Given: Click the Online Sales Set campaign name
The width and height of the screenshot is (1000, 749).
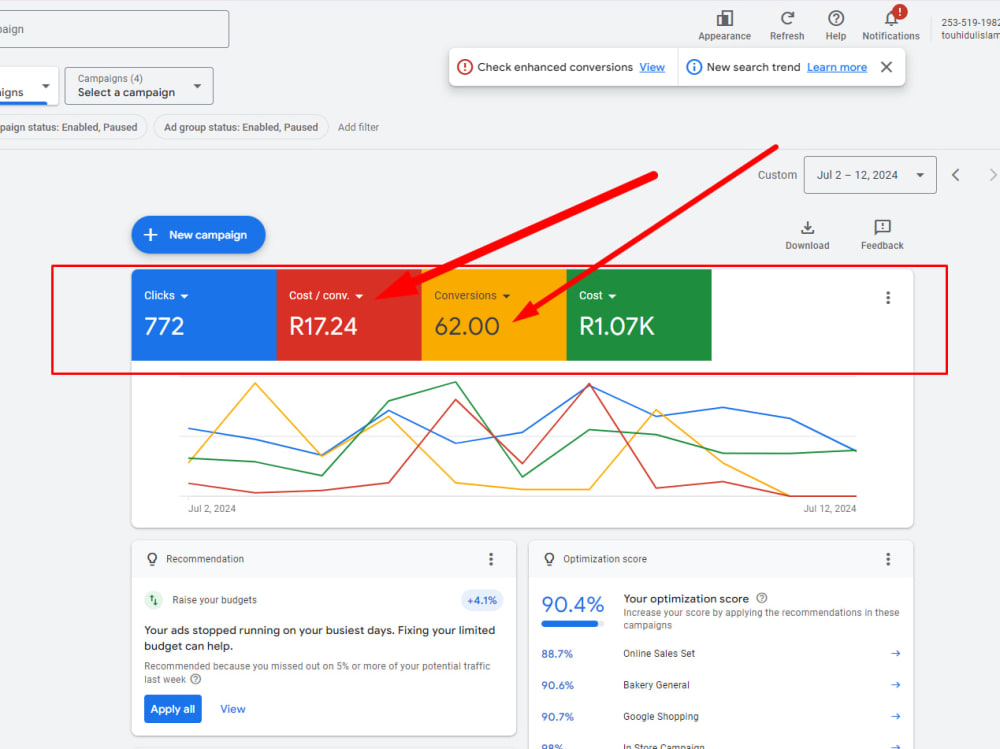Looking at the screenshot, I should (659, 653).
